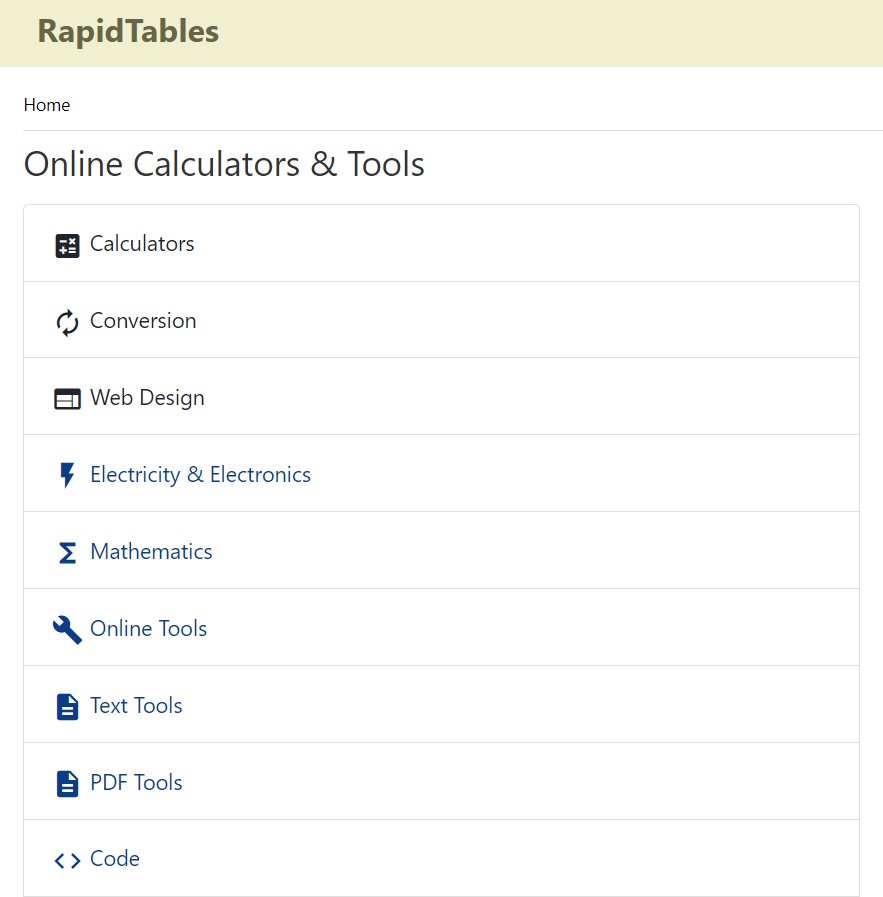Go to the Web Design text link
The width and height of the screenshot is (883, 897).
[147, 398]
